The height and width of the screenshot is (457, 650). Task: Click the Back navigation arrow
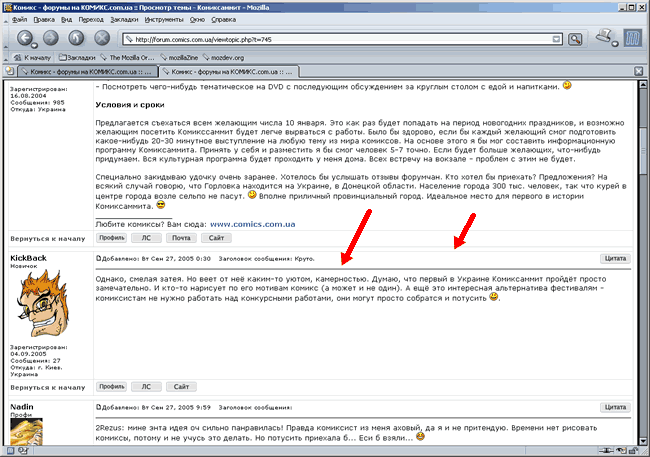23,38
